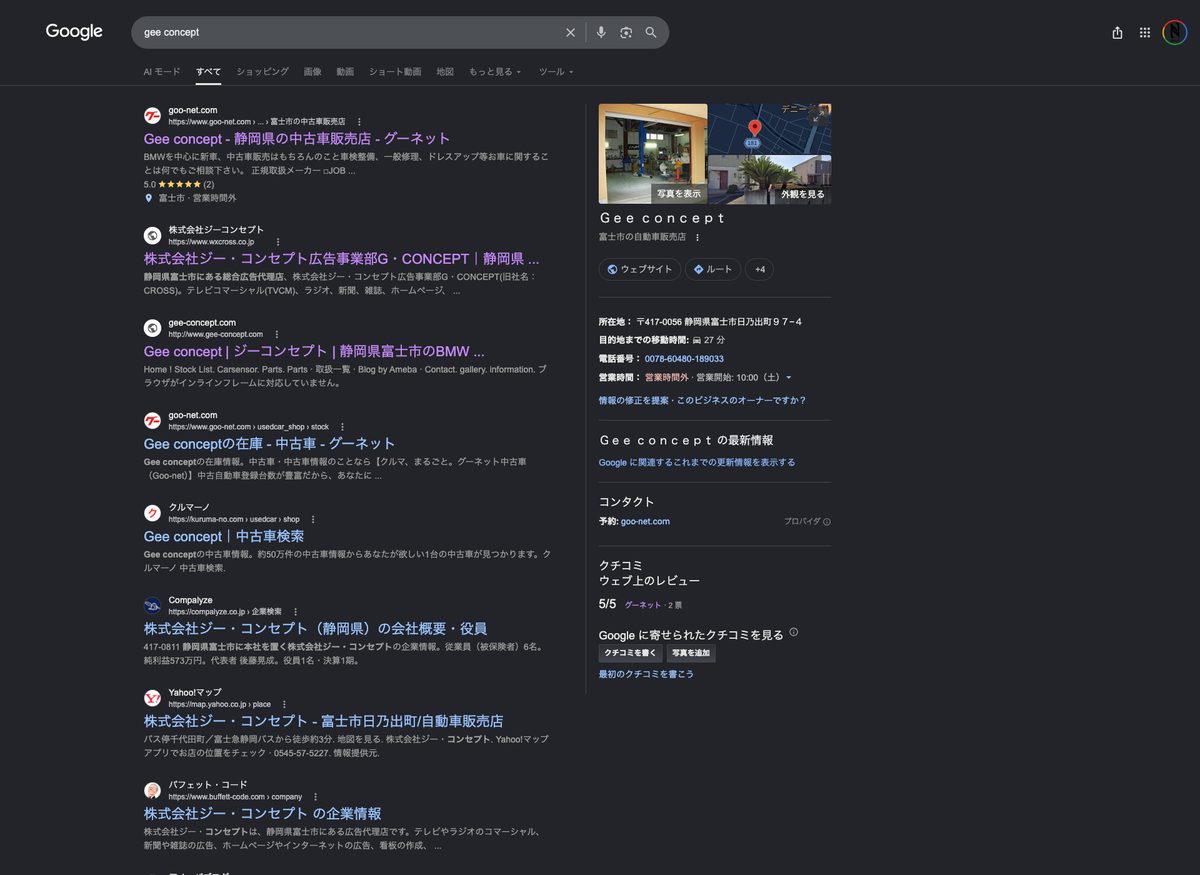Expand the map in knowledge panel

click(x=819, y=116)
